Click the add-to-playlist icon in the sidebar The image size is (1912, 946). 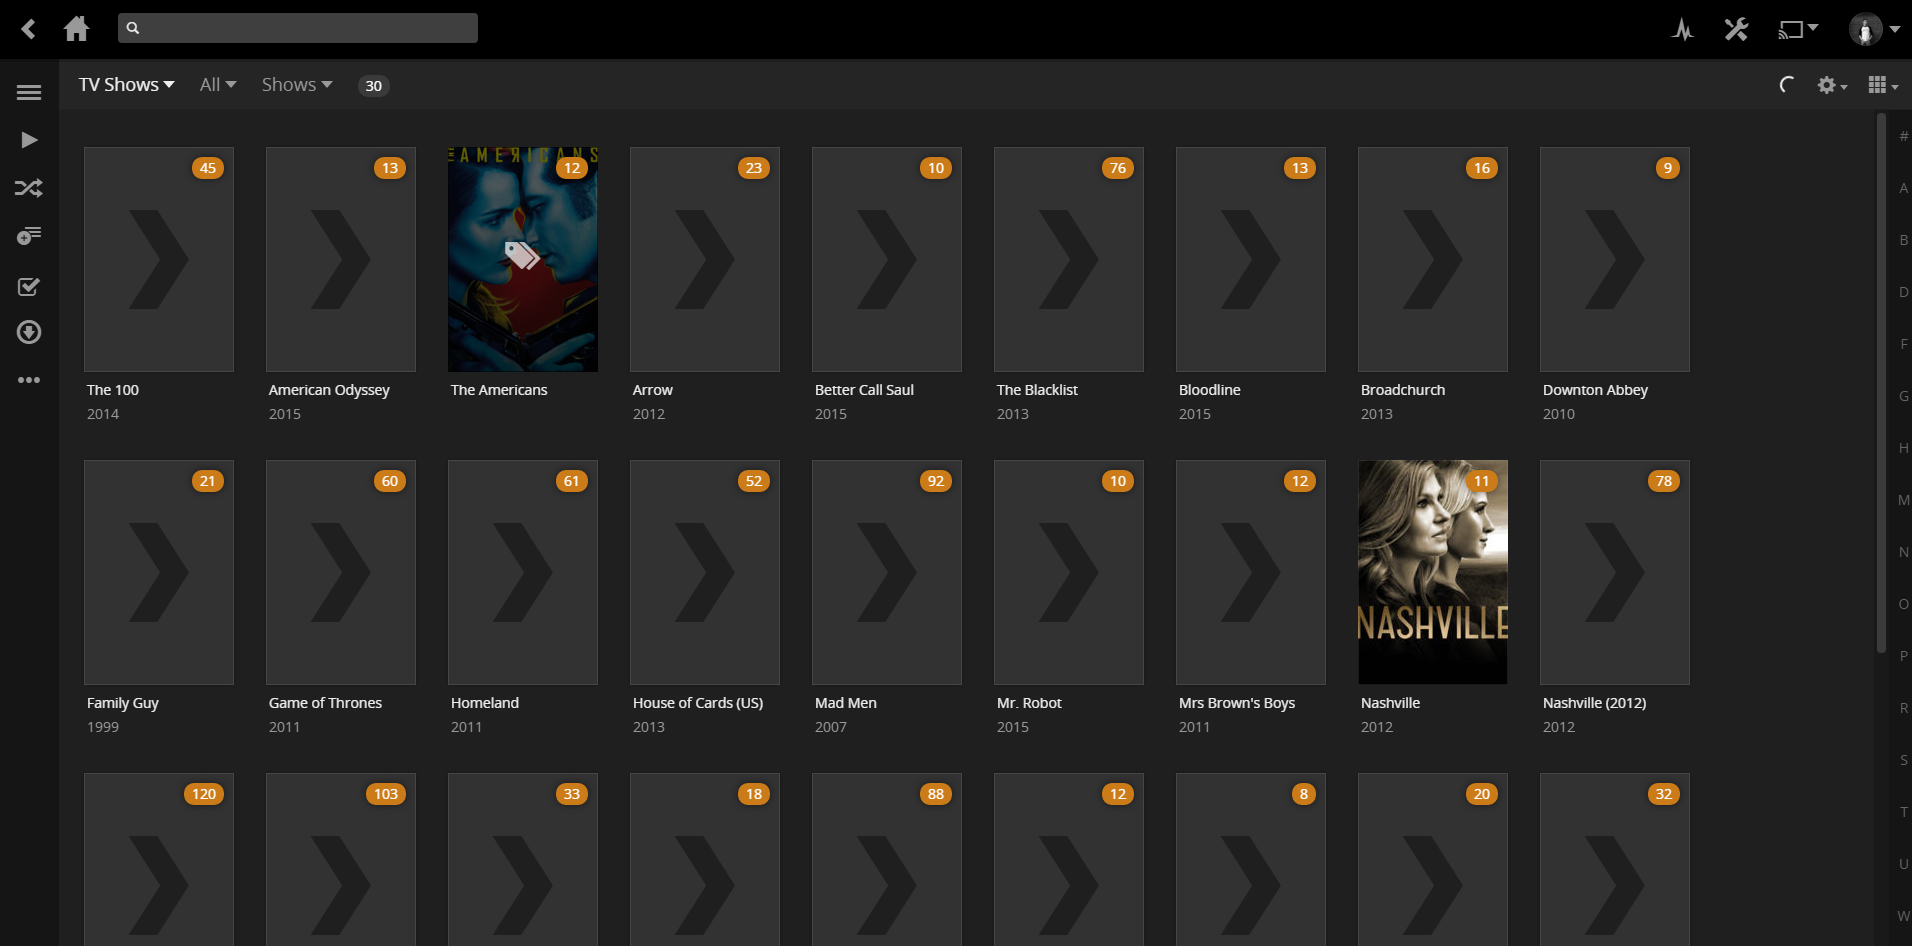pos(29,235)
